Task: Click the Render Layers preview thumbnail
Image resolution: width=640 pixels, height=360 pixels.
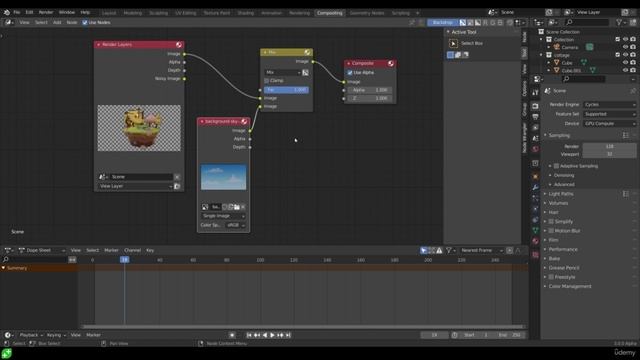Action: 139,128
